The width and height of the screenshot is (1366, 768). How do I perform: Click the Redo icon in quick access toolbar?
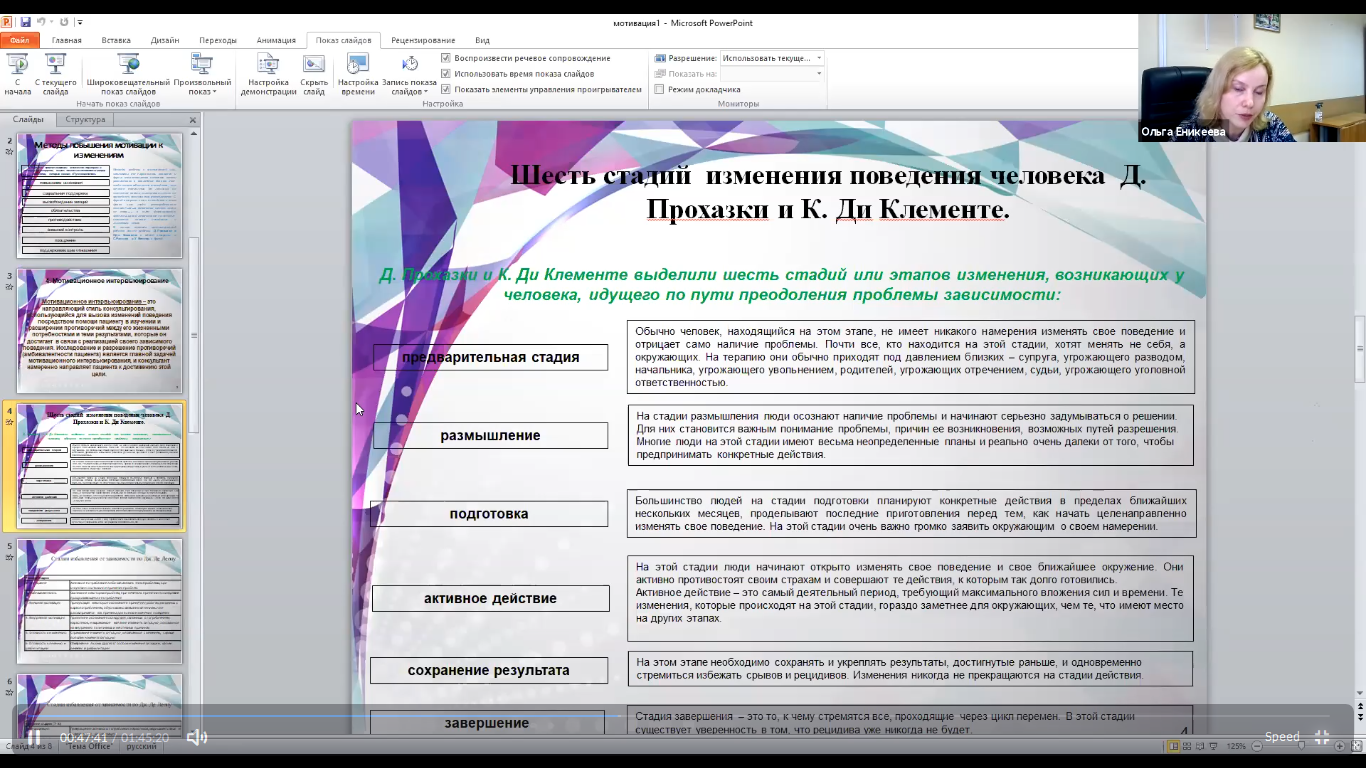point(64,21)
